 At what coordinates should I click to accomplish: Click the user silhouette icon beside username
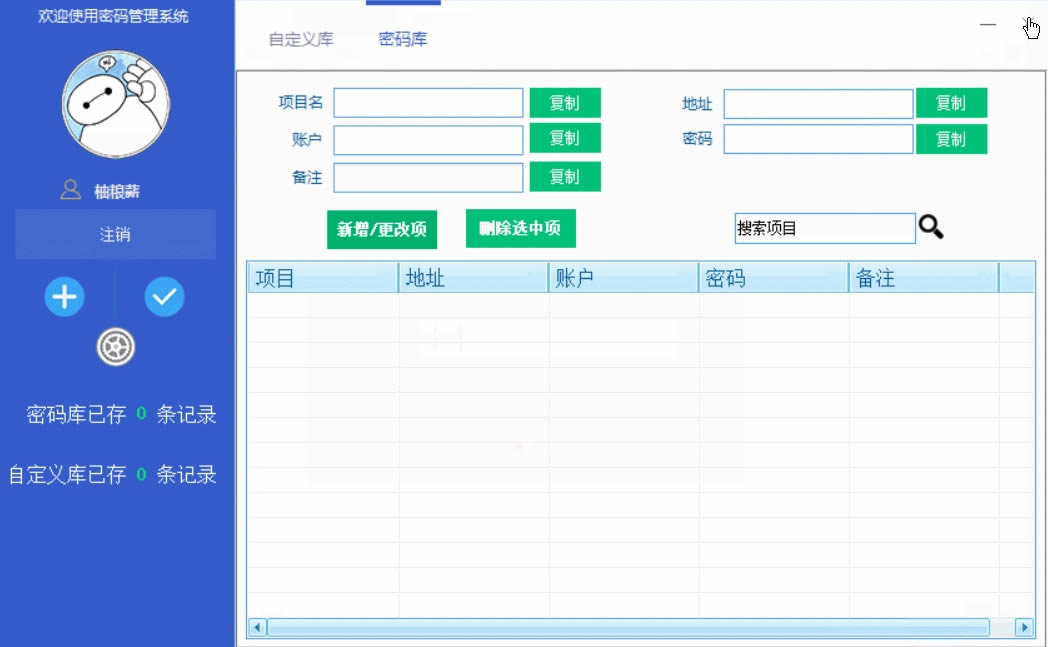[71, 190]
